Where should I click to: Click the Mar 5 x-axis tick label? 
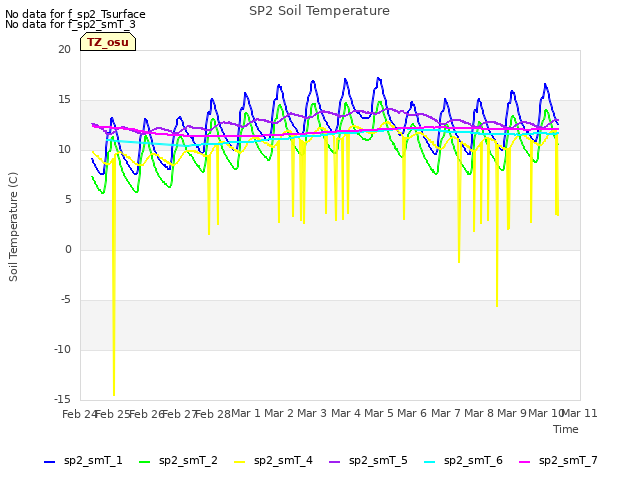pyautogui.click(x=379, y=413)
